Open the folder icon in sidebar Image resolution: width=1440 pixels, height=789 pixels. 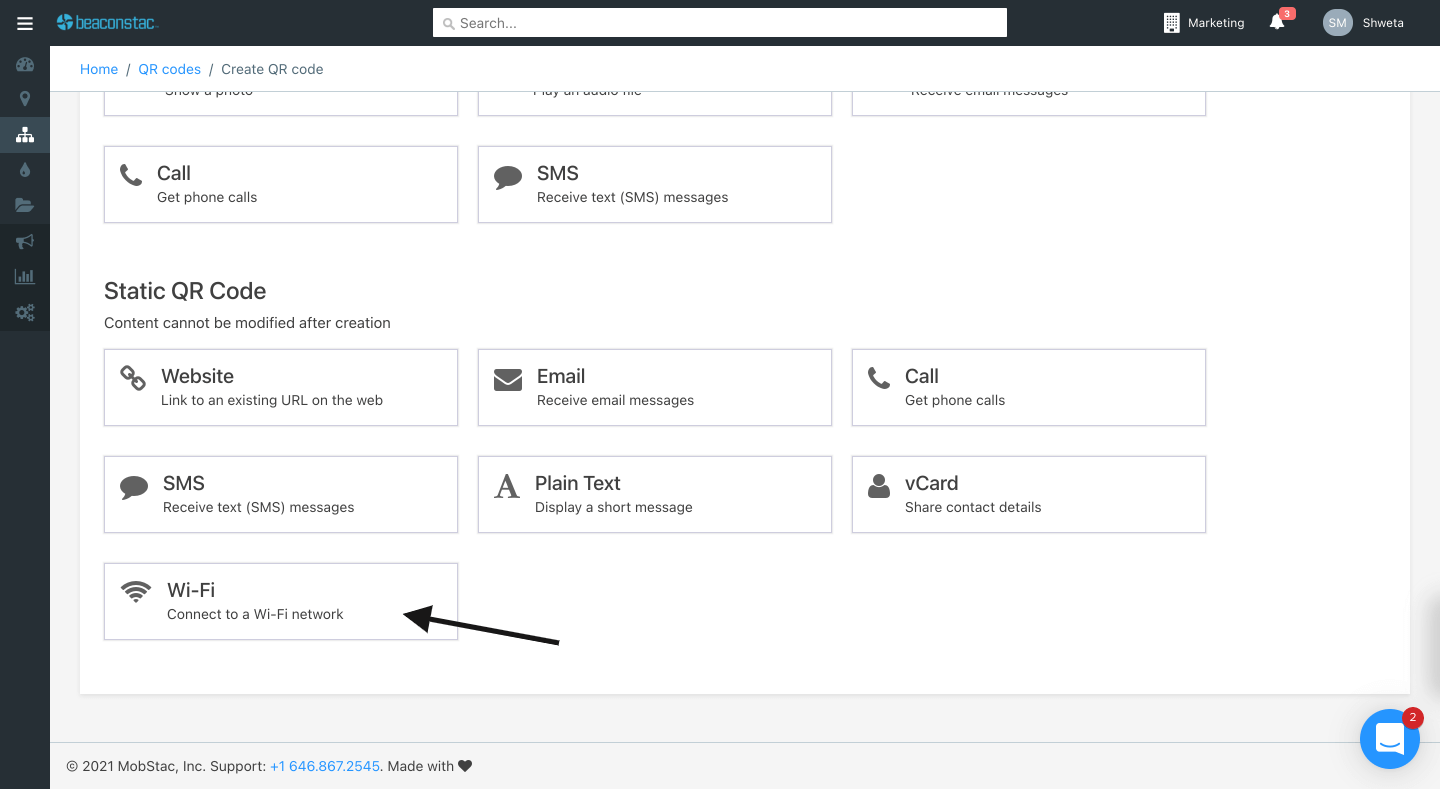click(x=25, y=206)
